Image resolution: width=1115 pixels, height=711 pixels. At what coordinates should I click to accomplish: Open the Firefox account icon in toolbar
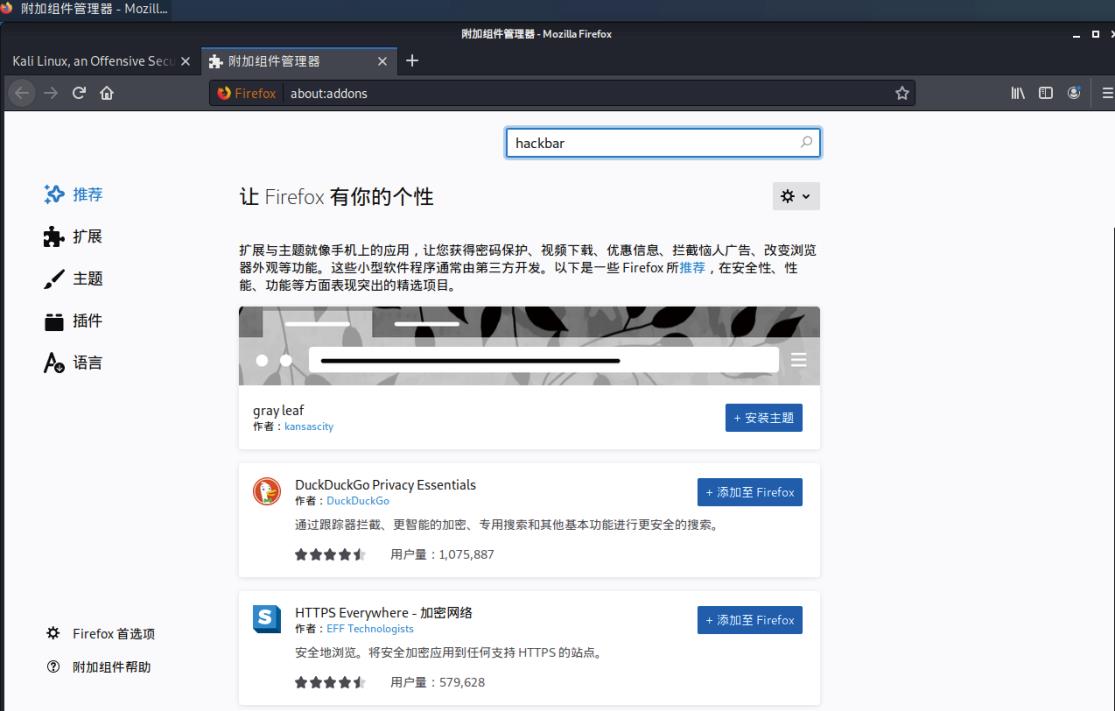point(1073,93)
